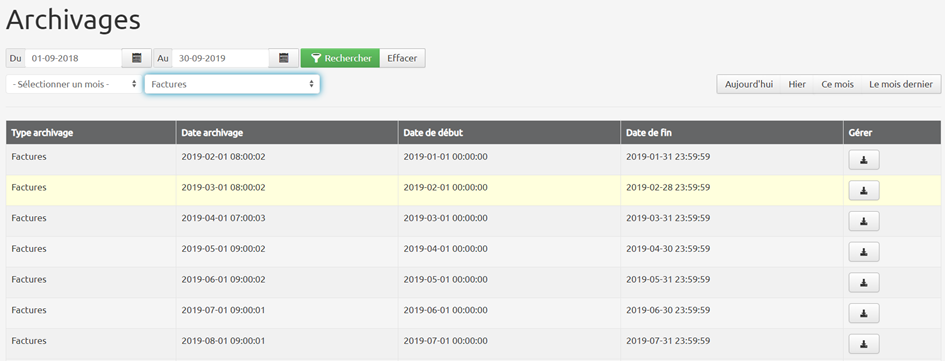Open the Factures type dropdown

[x=232, y=84]
